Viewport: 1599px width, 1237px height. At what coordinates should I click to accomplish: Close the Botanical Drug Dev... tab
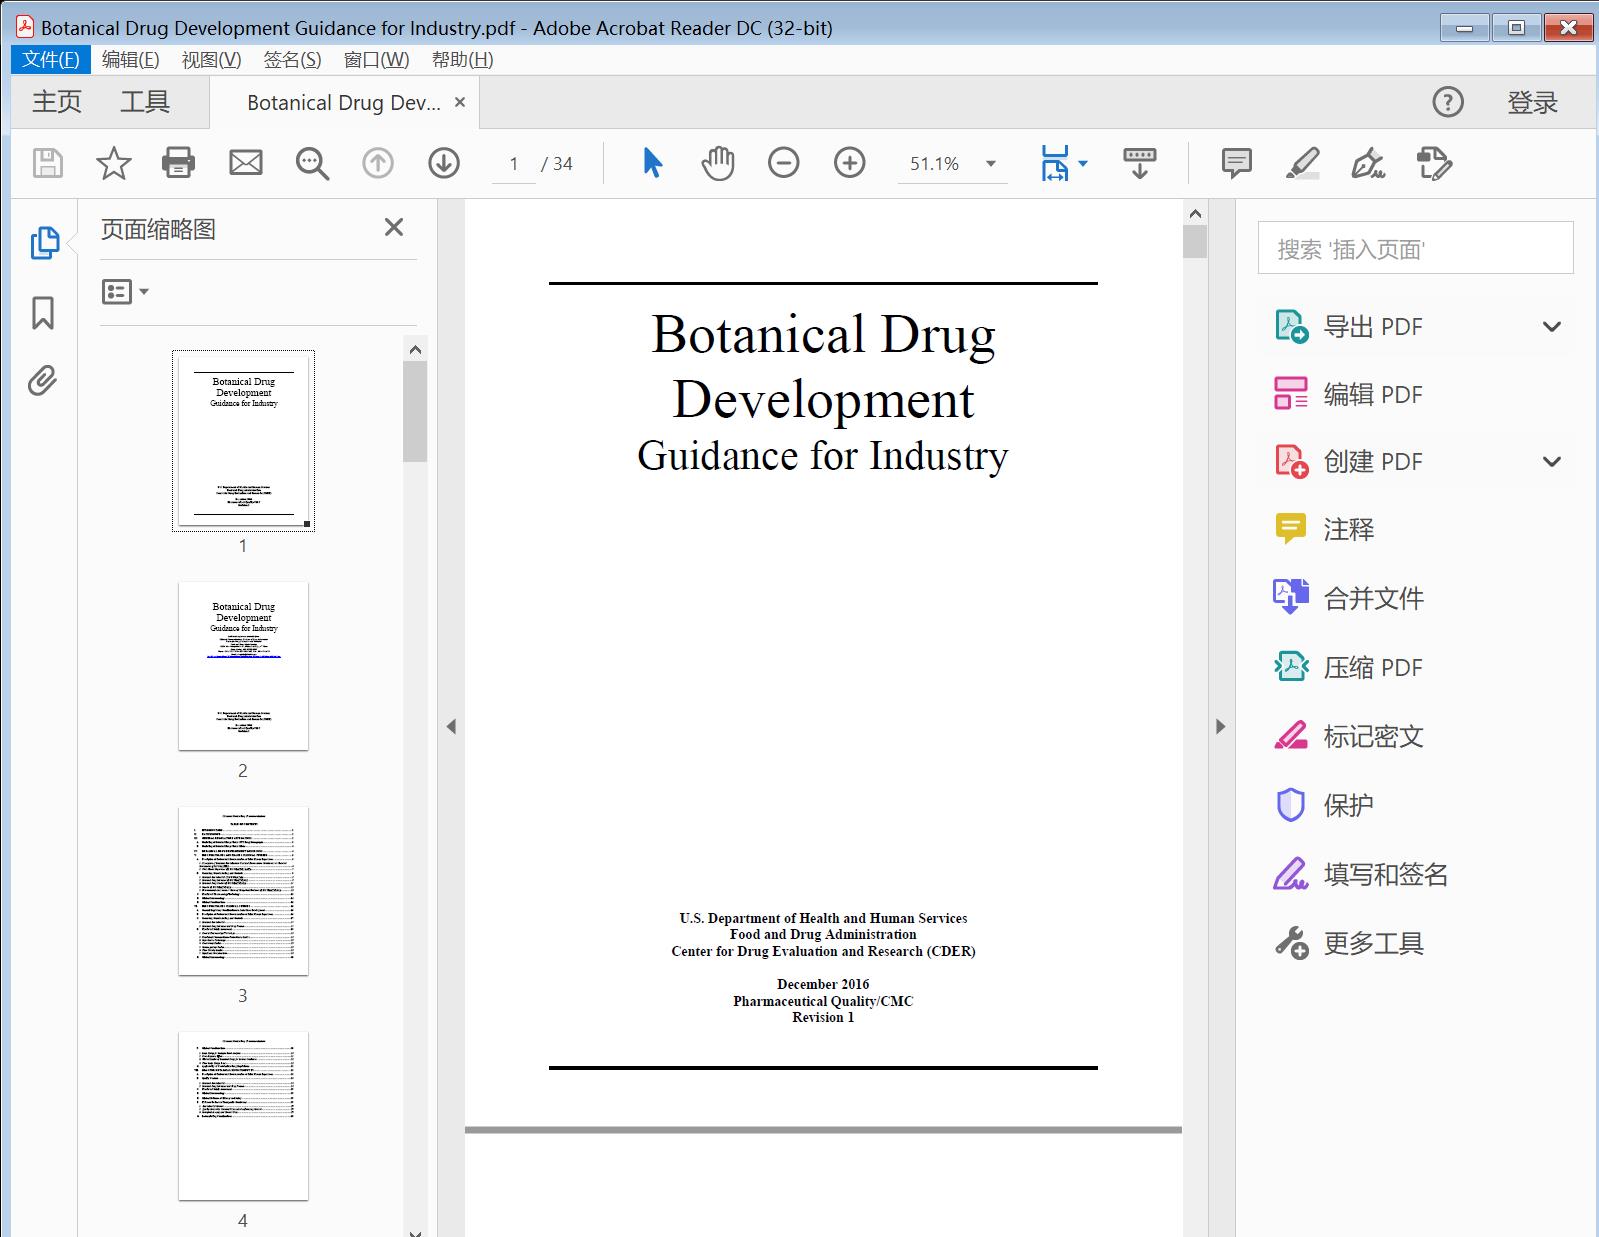tap(460, 102)
